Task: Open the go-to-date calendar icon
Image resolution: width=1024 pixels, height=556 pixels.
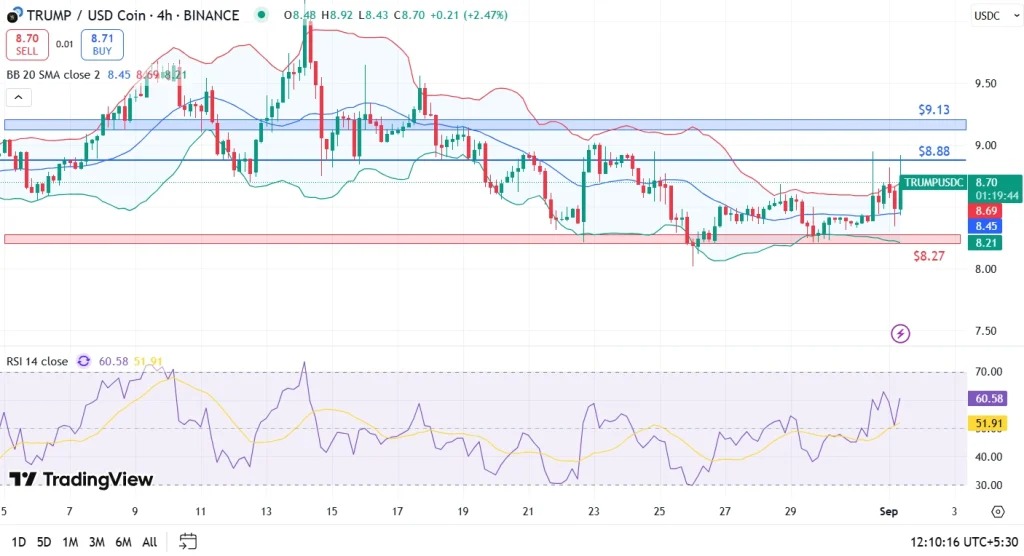Action: click(x=187, y=541)
